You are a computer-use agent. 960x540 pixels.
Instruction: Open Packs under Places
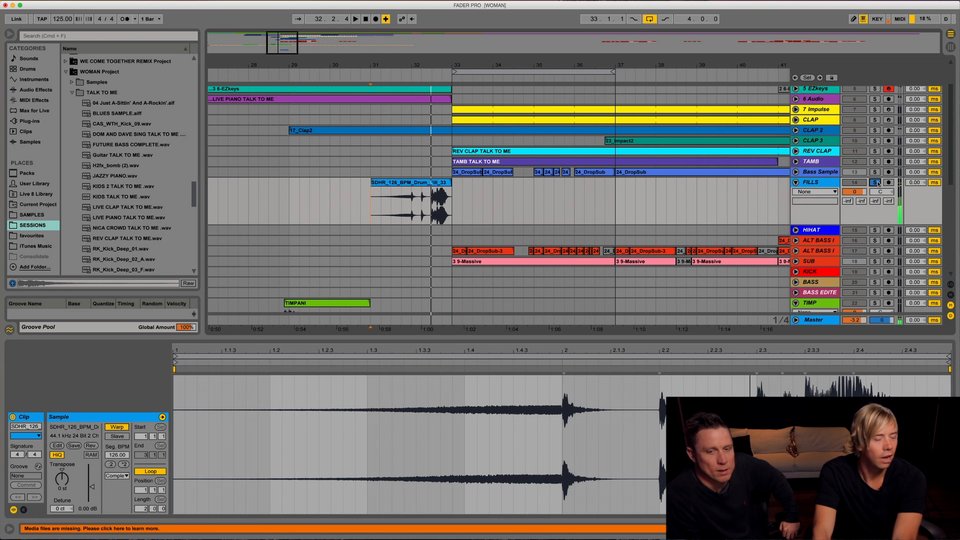(26, 173)
